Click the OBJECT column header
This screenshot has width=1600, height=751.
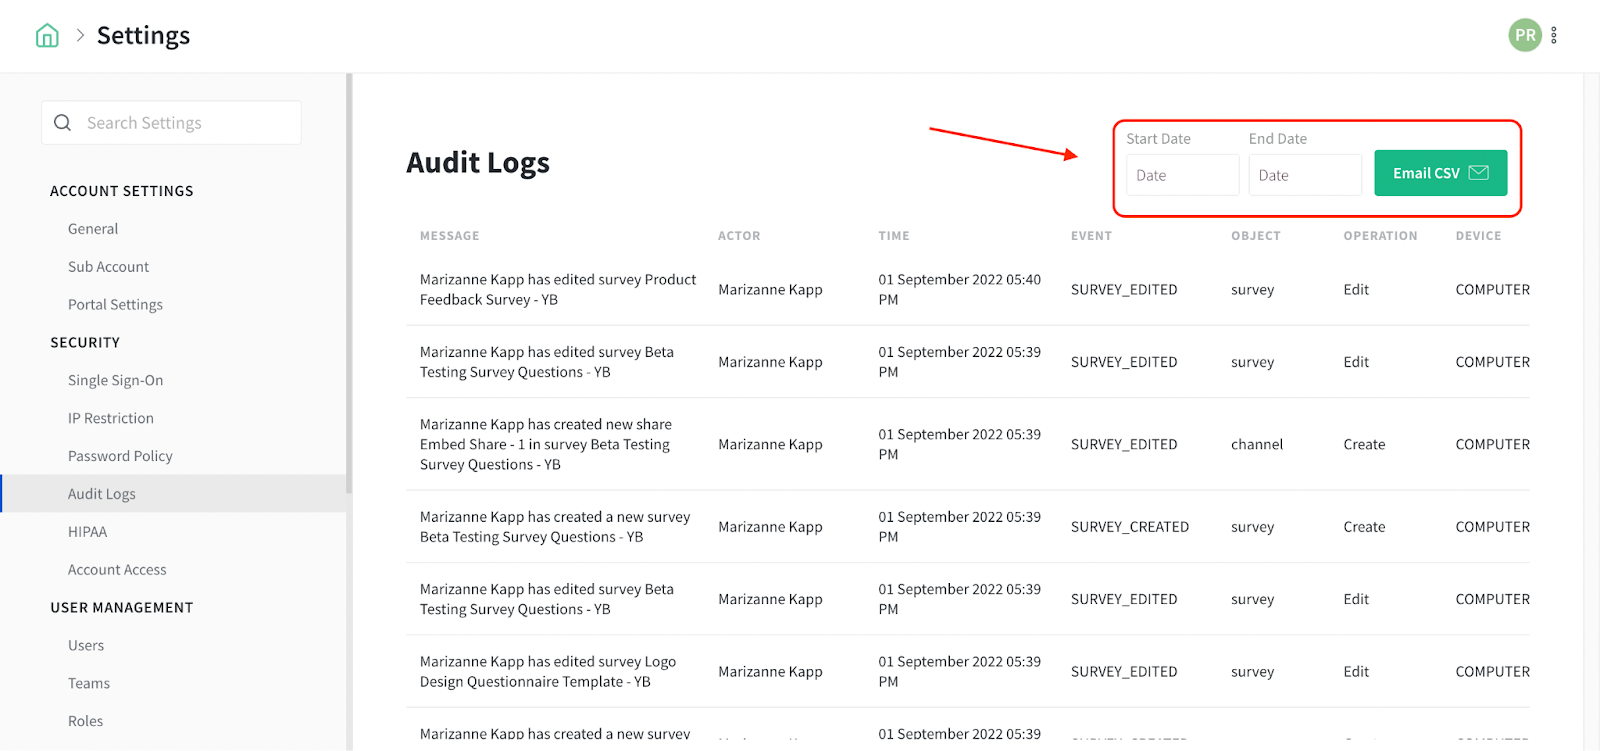[x=1256, y=236]
